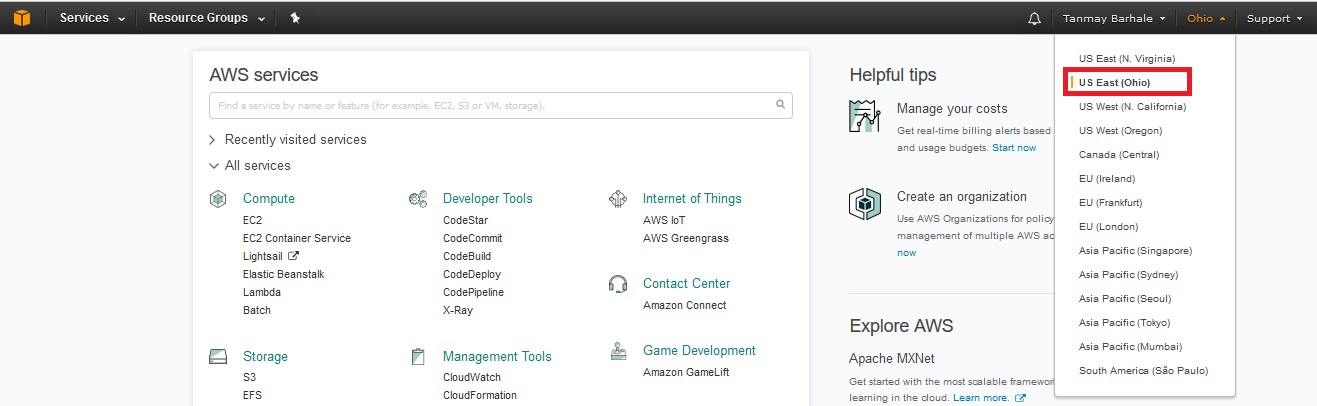
Task: Open EC2 Container Service link
Action: tap(297, 238)
